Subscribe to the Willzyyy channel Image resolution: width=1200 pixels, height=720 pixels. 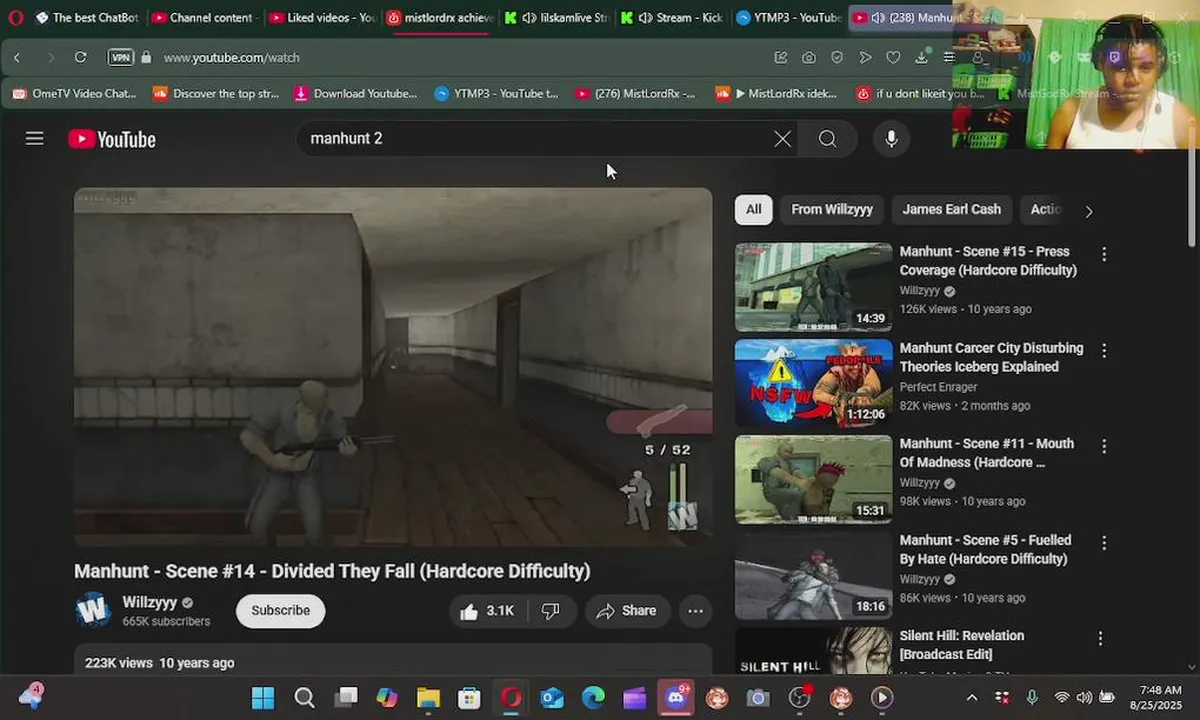pyautogui.click(x=280, y=611)
